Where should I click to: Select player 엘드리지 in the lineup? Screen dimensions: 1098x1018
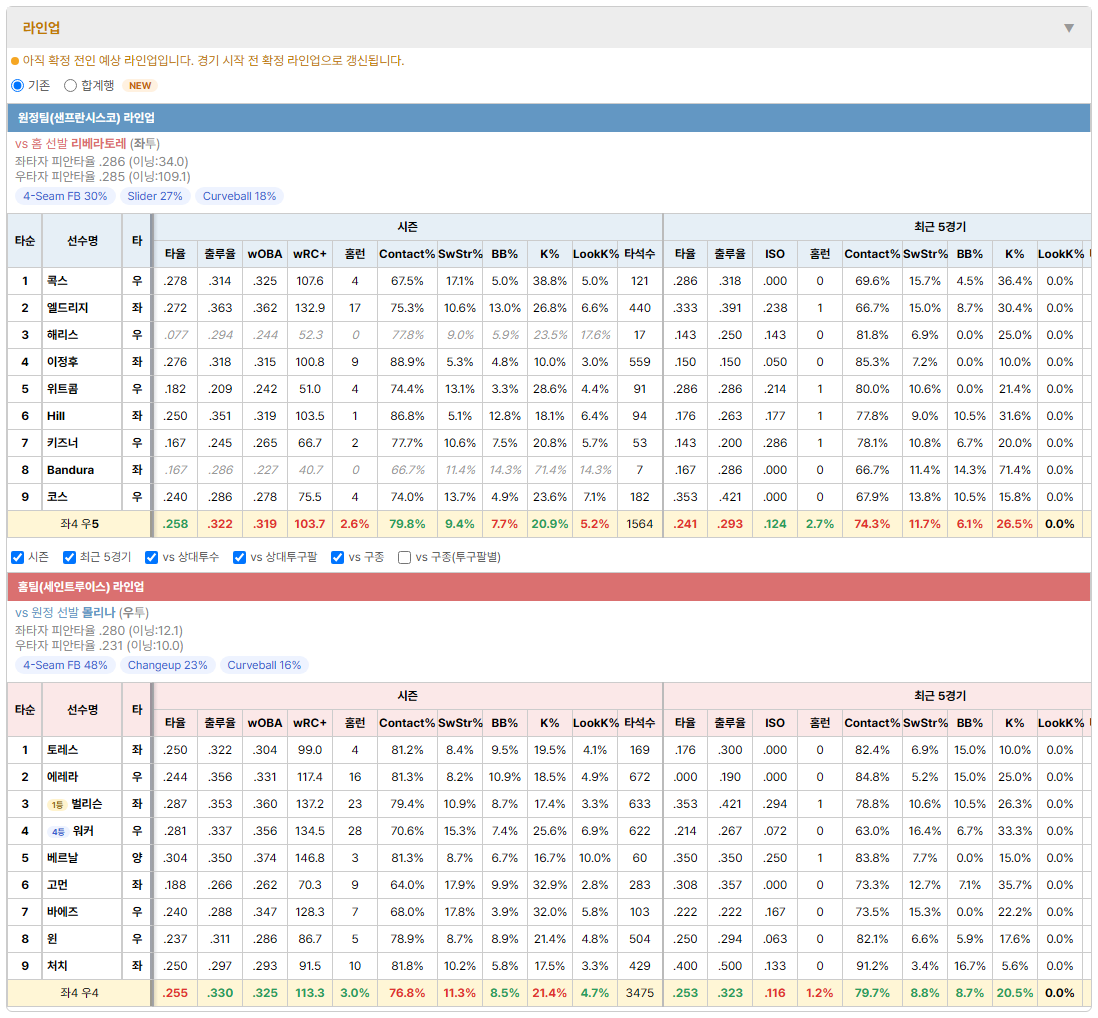click(67, 308)
